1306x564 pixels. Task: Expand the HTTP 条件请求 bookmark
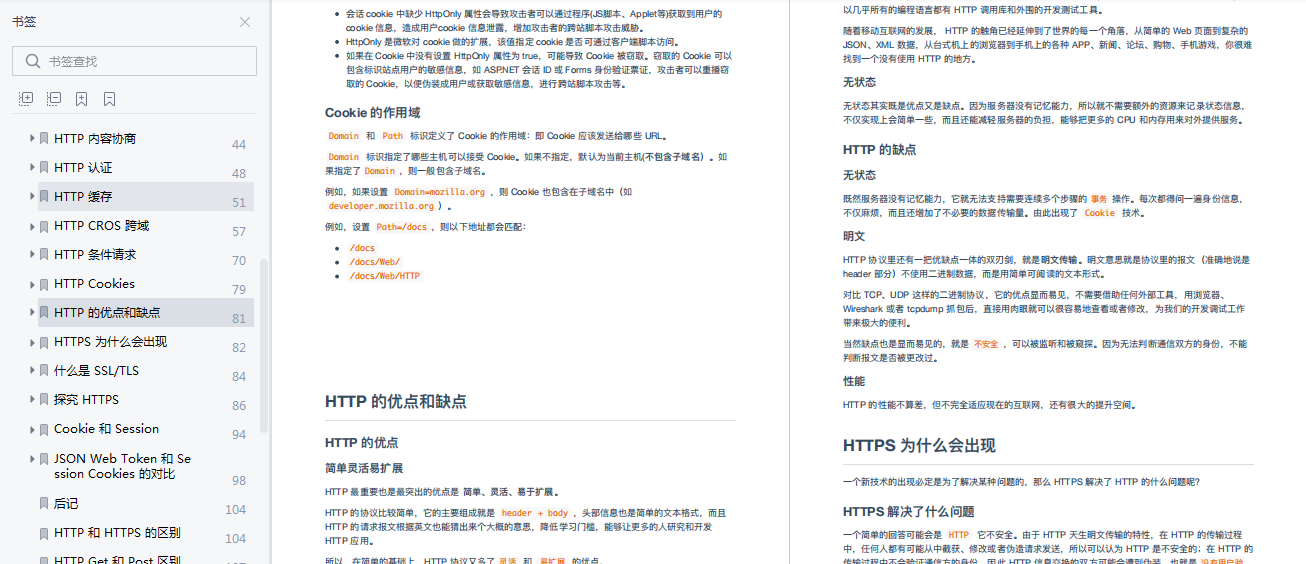(x=32, y=254)
